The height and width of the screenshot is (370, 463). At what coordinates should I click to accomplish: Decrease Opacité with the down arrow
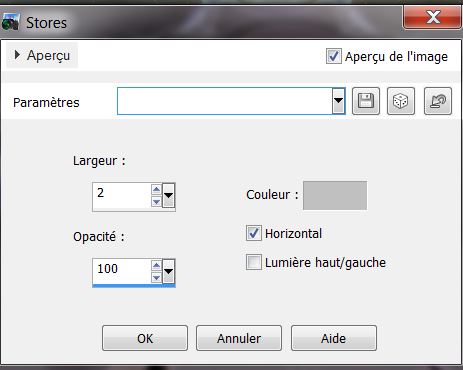tap(156, 277)
